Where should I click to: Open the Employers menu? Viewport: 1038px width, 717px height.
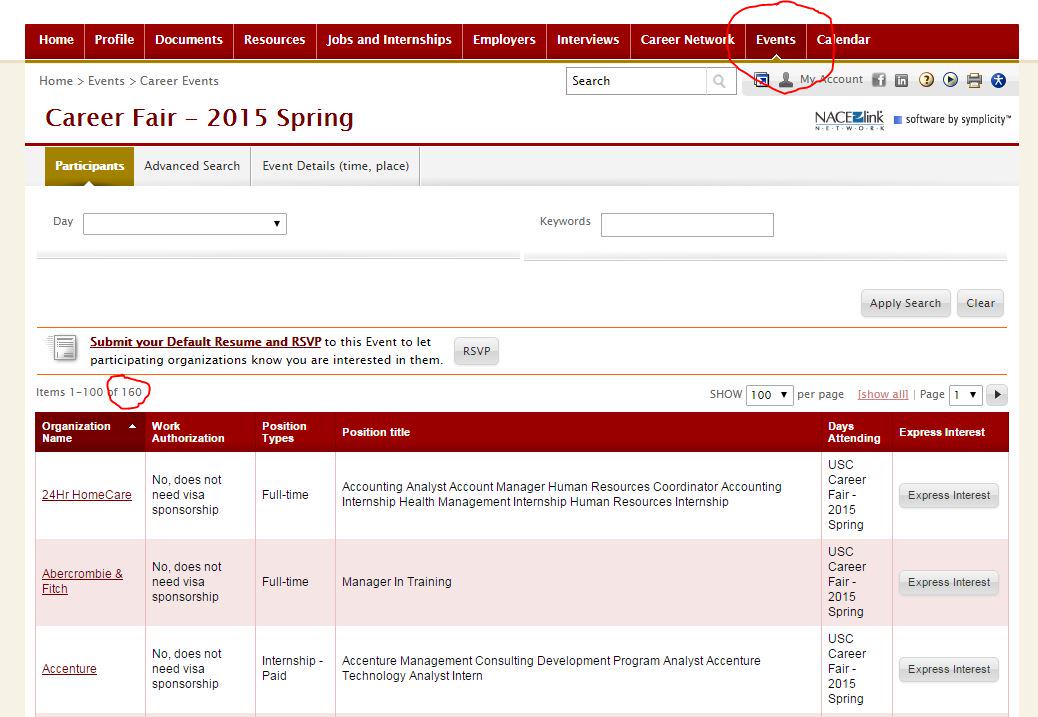click(504, 40)
